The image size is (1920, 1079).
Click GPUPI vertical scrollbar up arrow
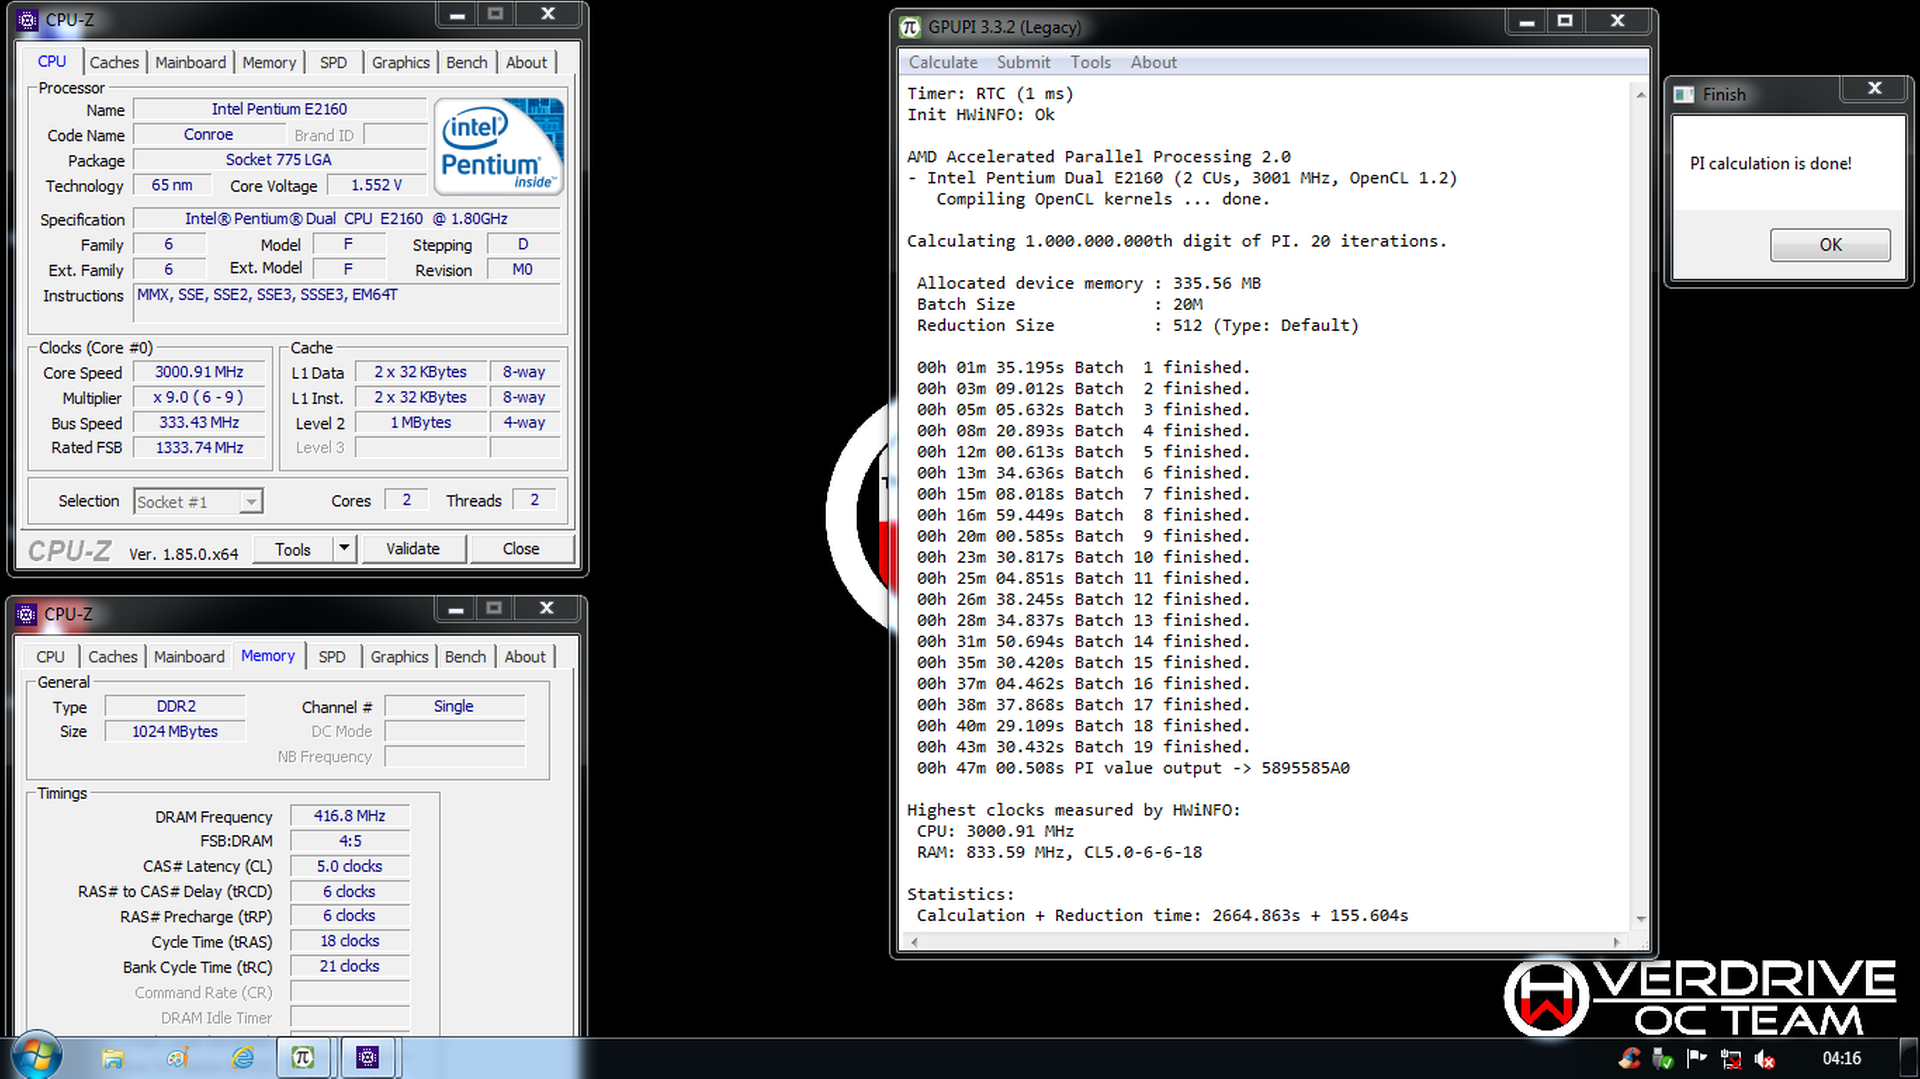[1640, 94]
